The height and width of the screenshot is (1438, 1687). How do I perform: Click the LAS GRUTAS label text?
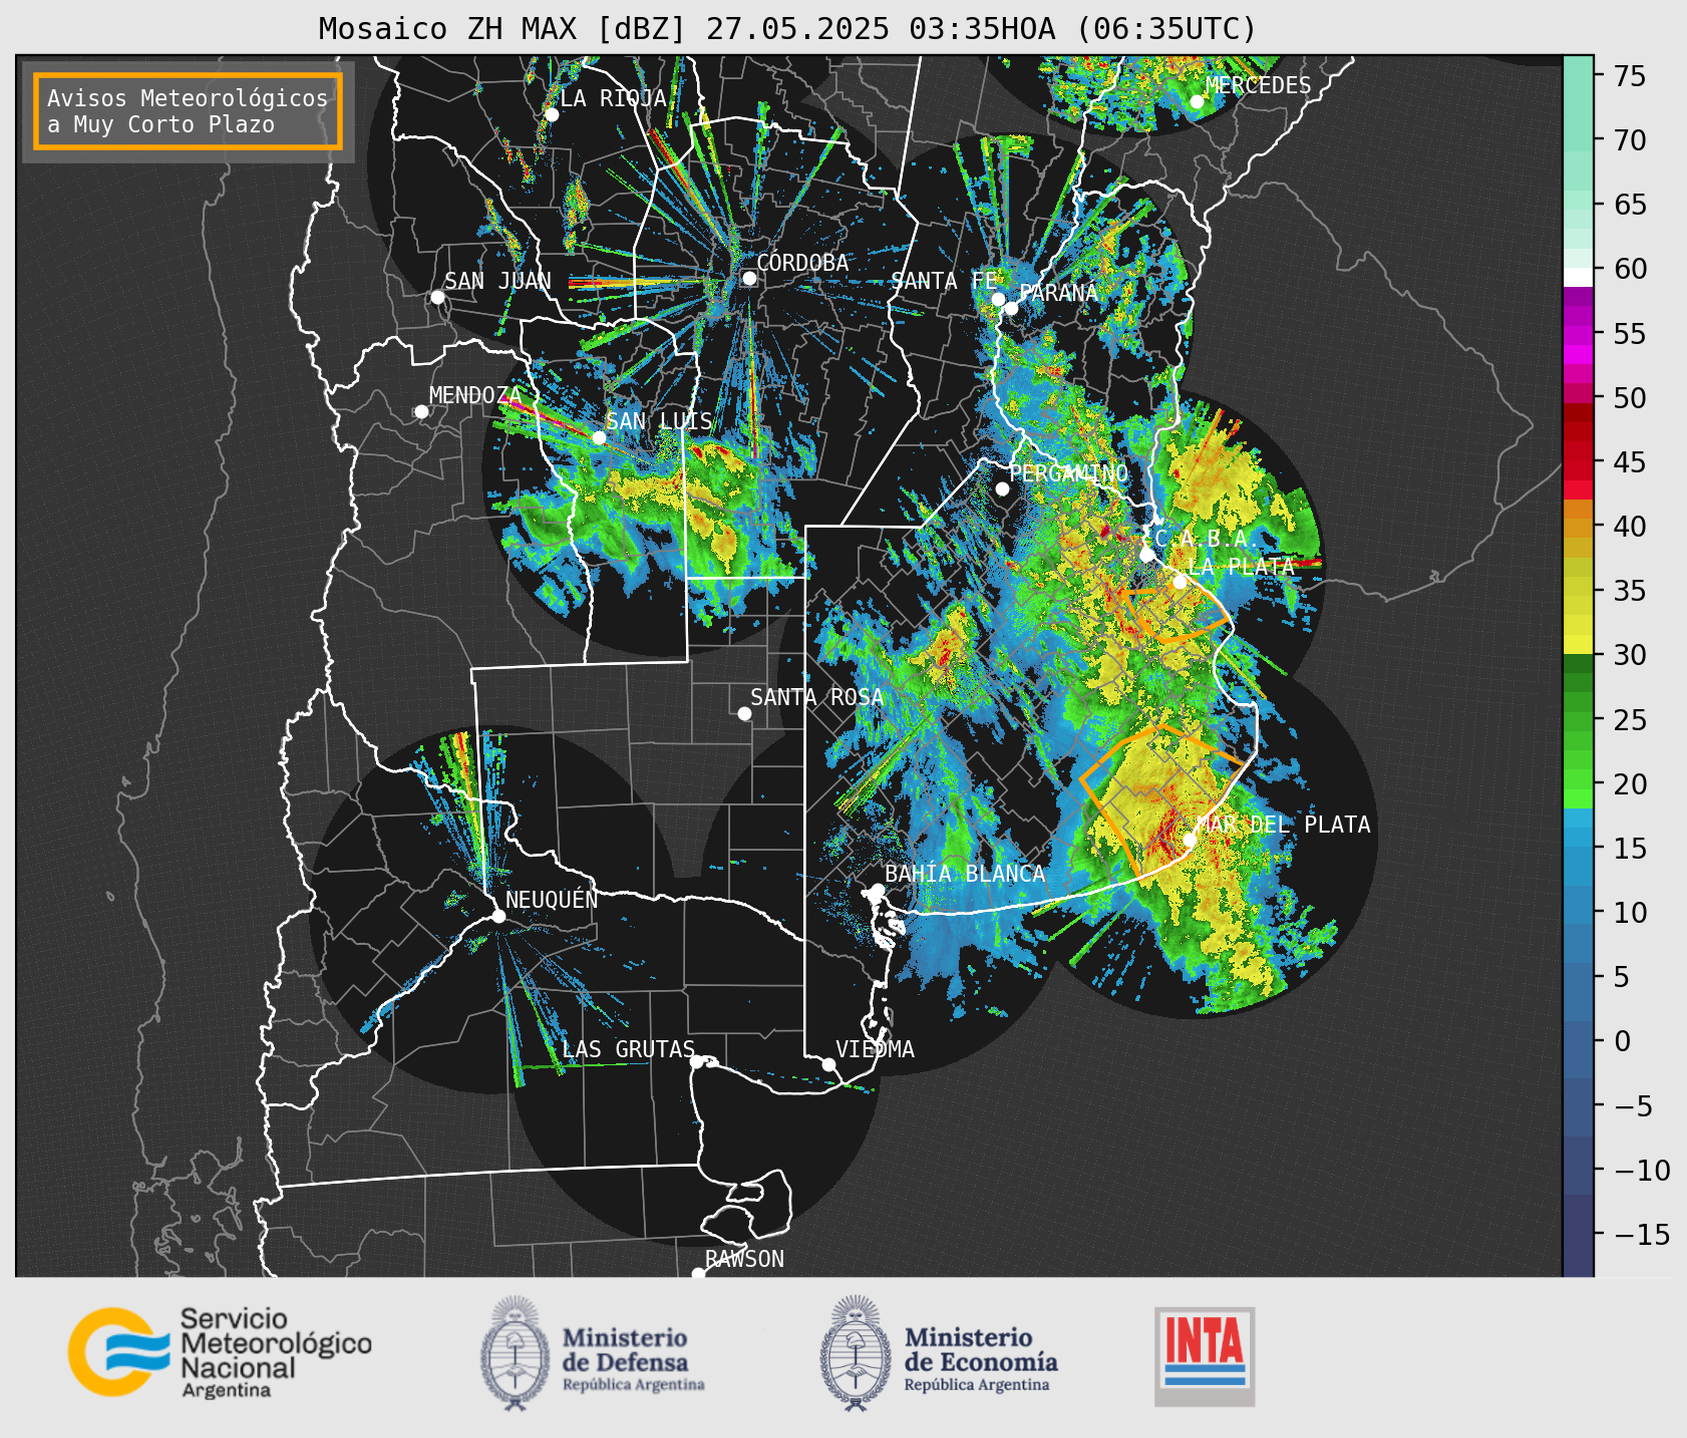tap(628, 1049)
